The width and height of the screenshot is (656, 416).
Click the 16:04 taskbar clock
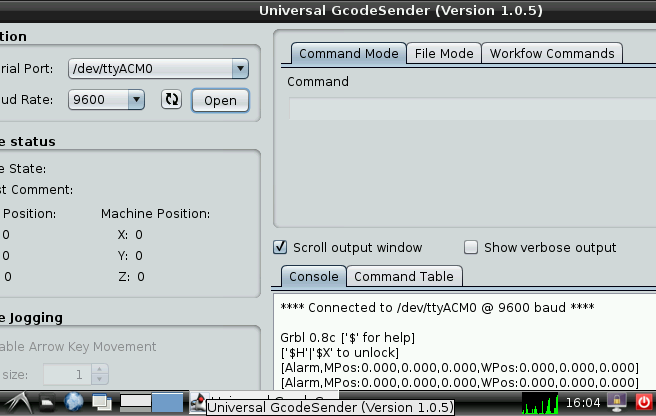[x=583, y=403]
